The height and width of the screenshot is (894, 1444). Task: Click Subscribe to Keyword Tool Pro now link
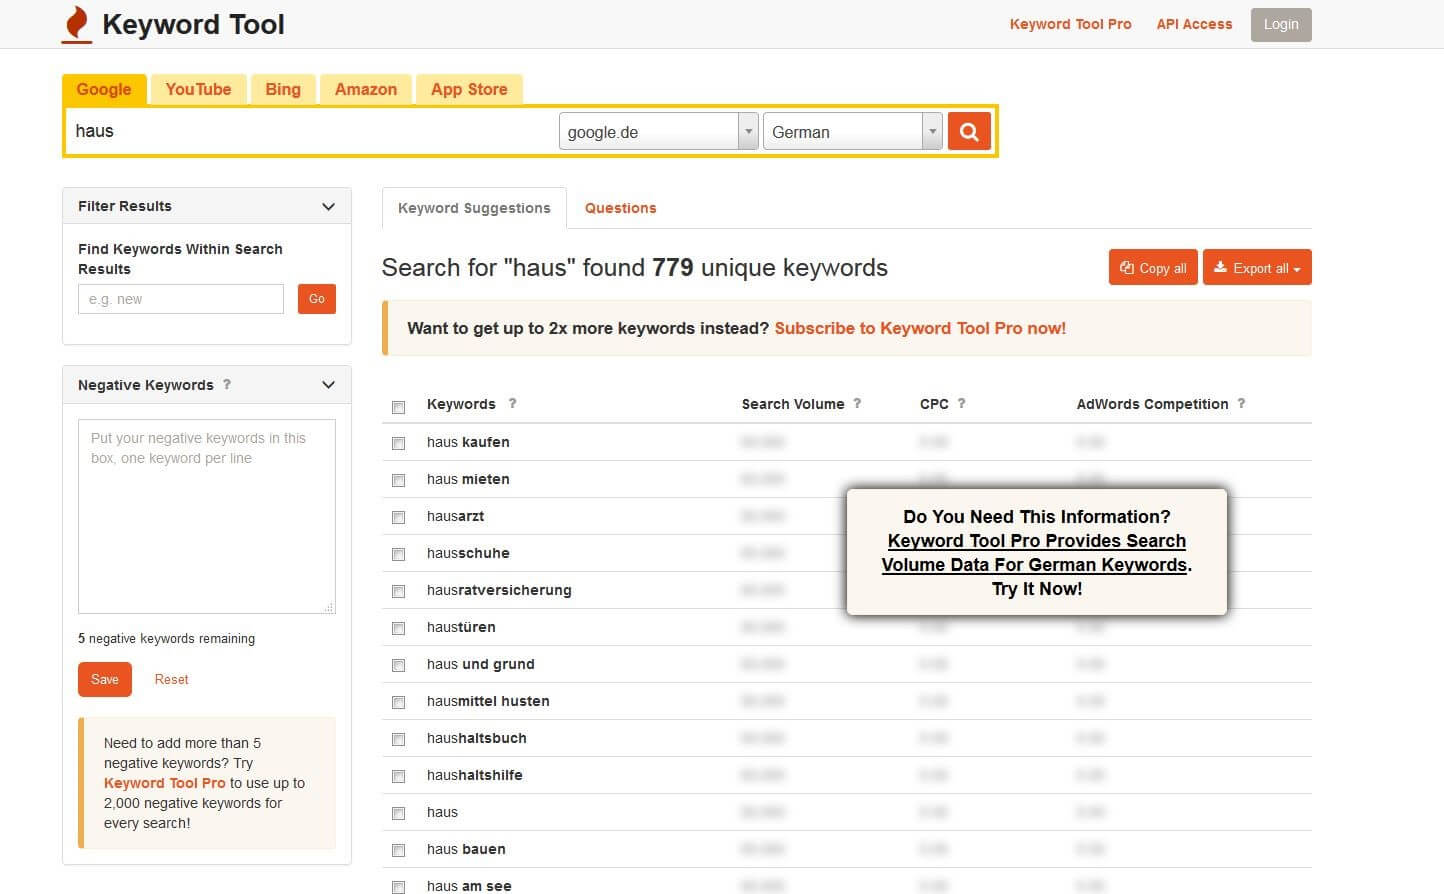[920, 328]
